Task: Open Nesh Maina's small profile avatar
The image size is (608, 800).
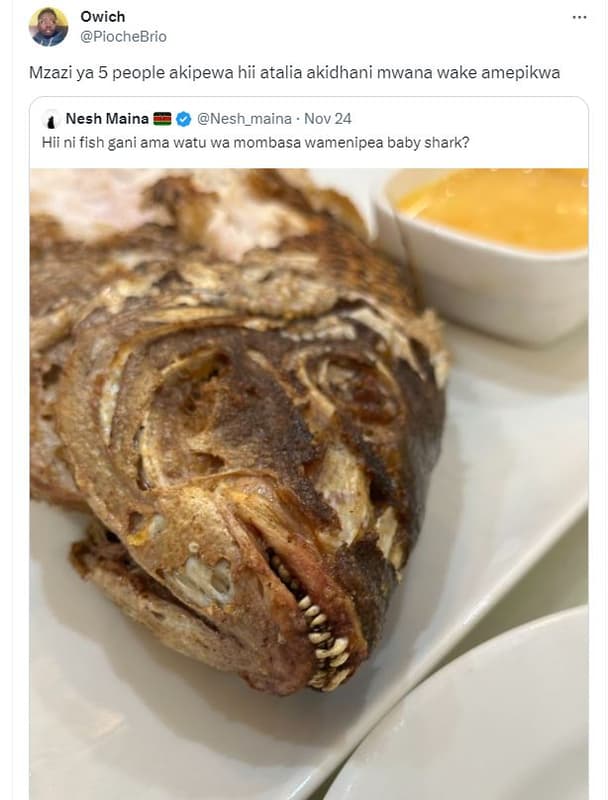Action: click(x=51, y=119)
